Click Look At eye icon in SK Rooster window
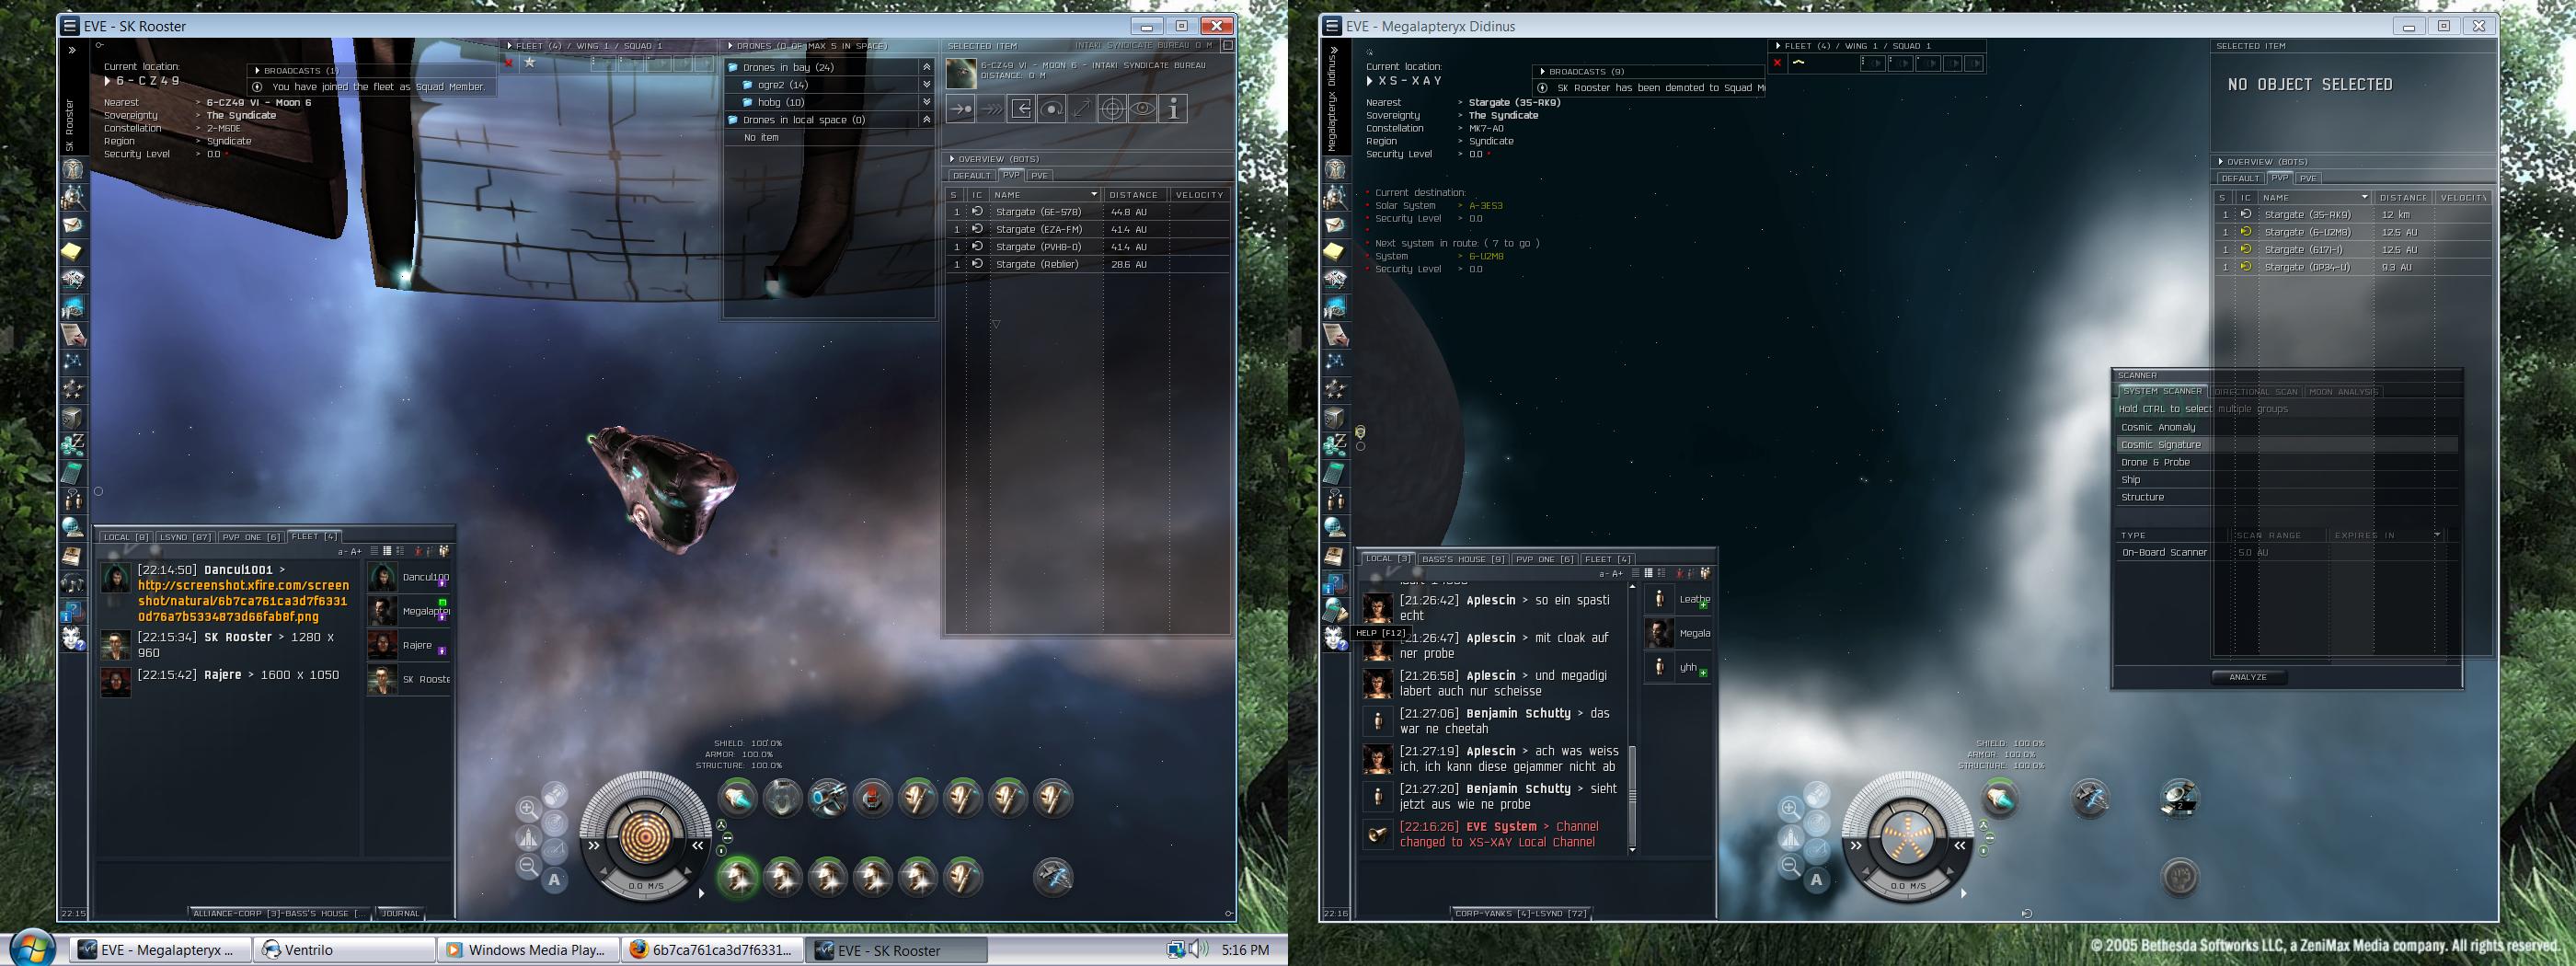Viewport: 2576px width, 966px height. coord(1142,109)
